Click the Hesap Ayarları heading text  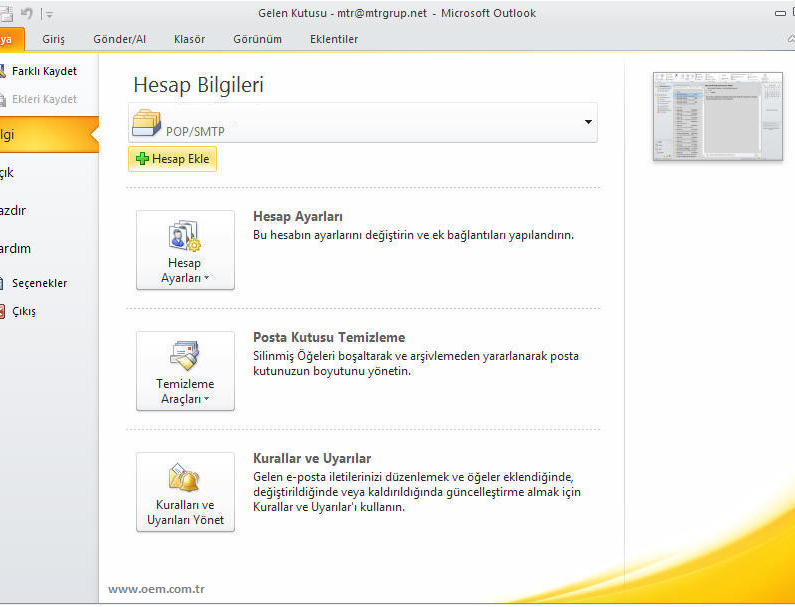(298, 217)
